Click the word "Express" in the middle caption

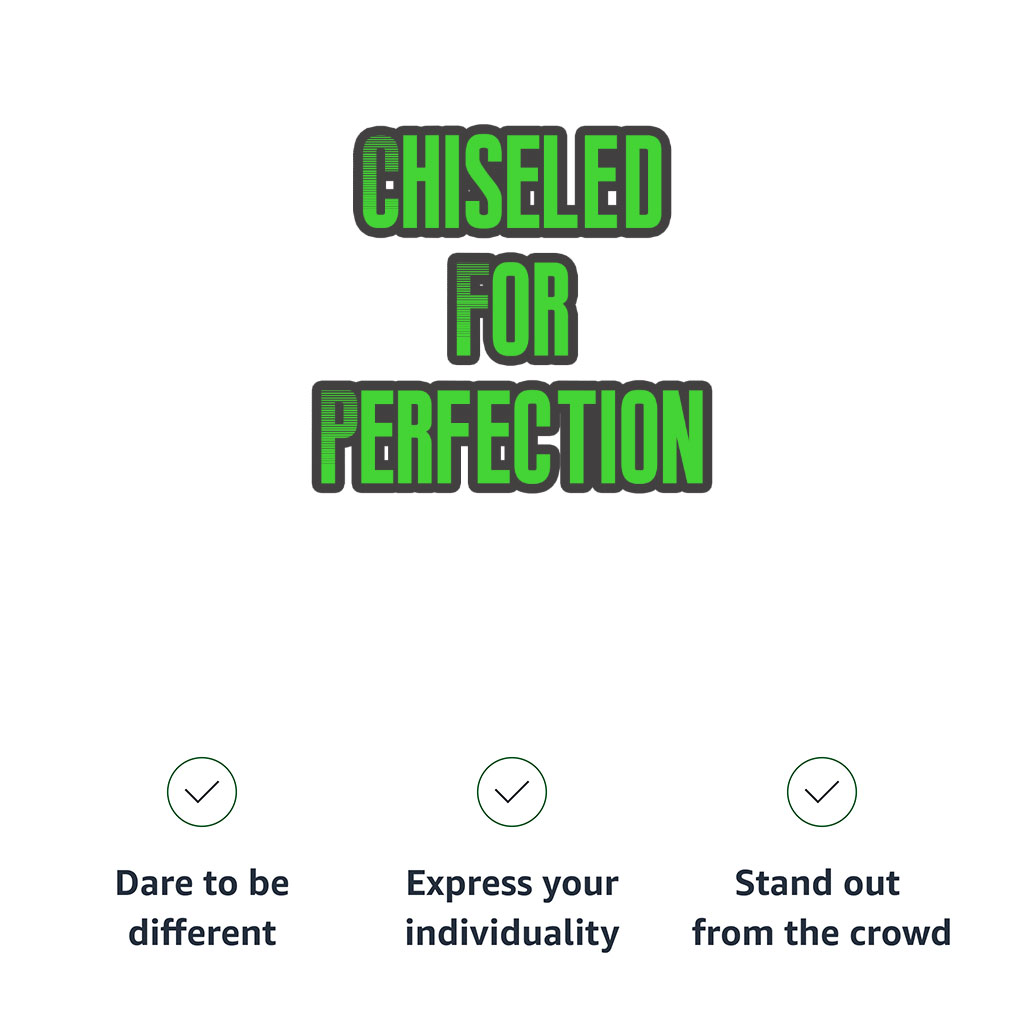(467, 884)
